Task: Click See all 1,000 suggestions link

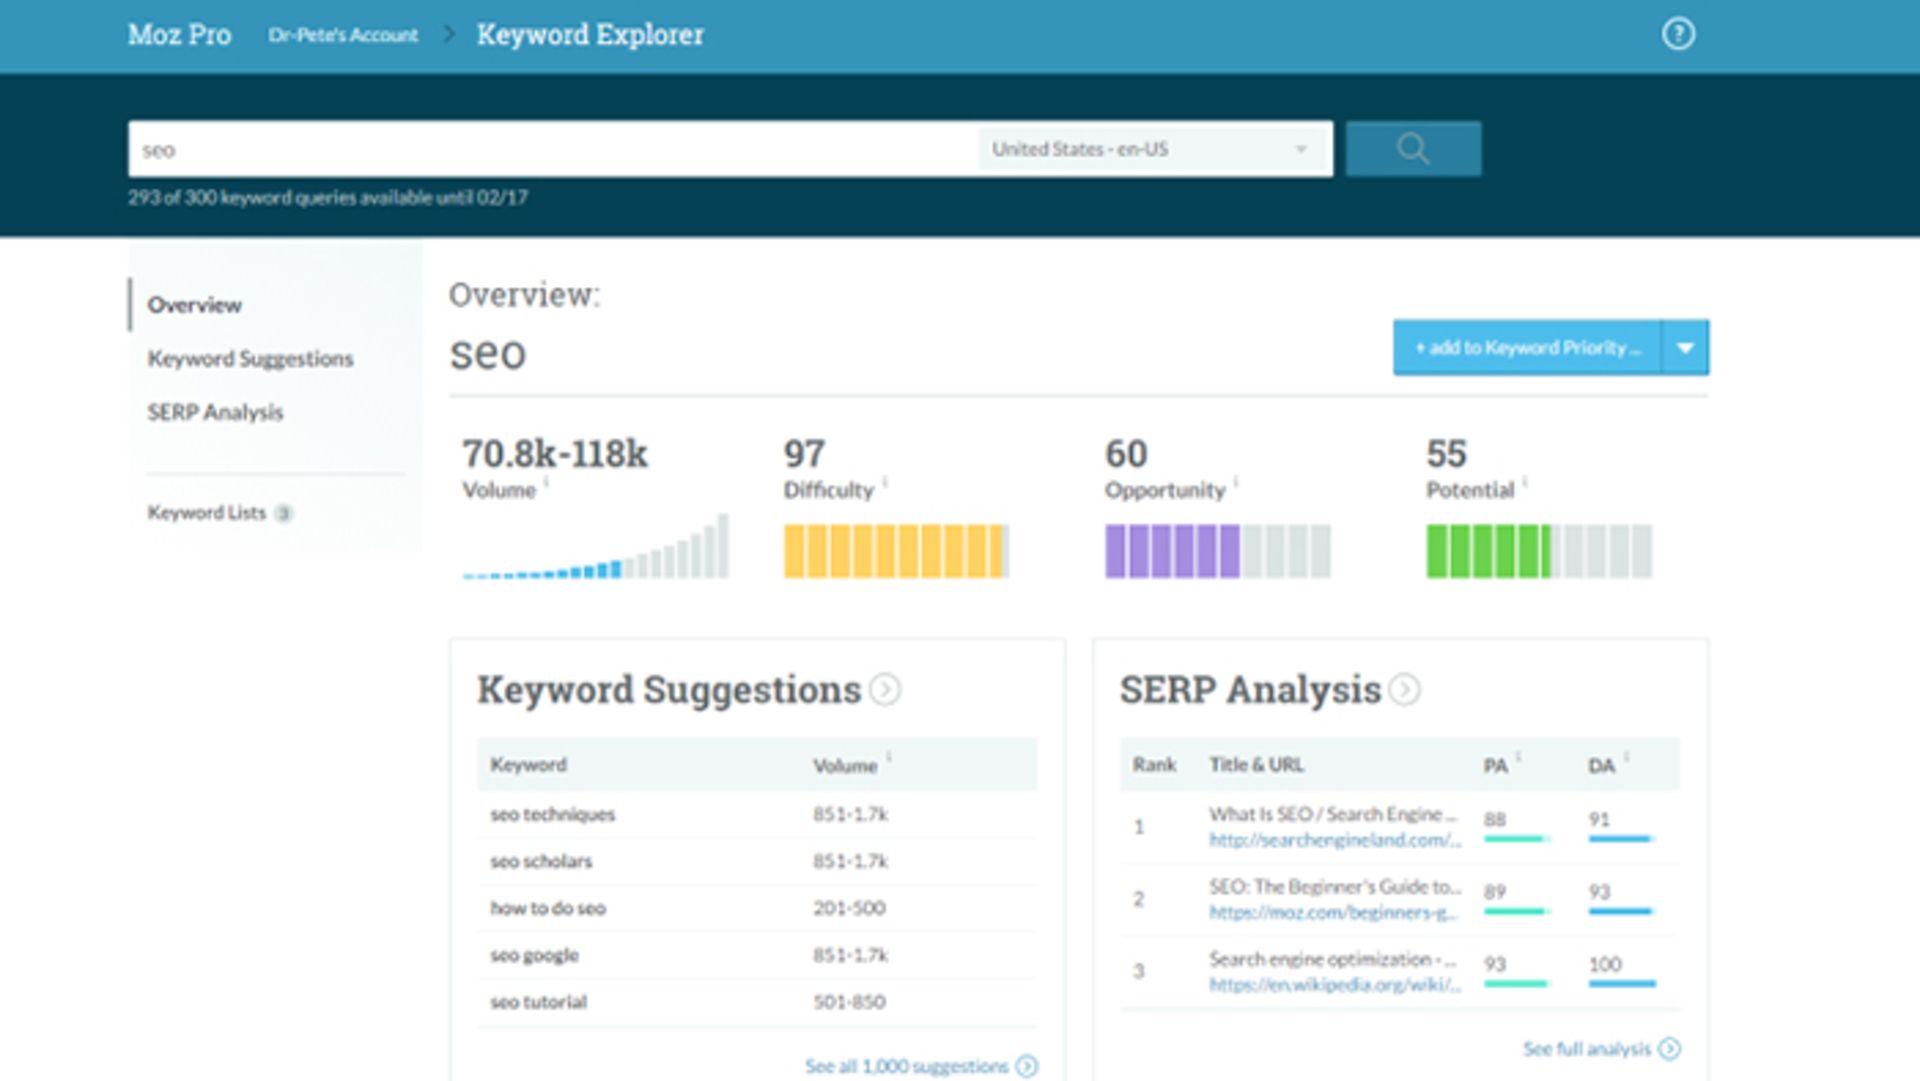Action: pyautogui.click(x=906, y=1066)
